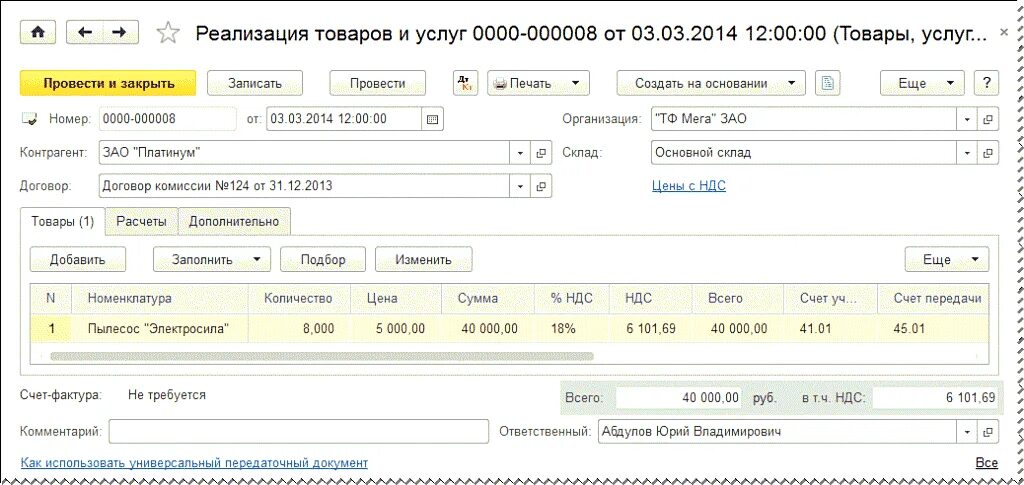Screen dimensions: 1024x485
Task: Open Договор record with the open icon
Action: (541, 186)
